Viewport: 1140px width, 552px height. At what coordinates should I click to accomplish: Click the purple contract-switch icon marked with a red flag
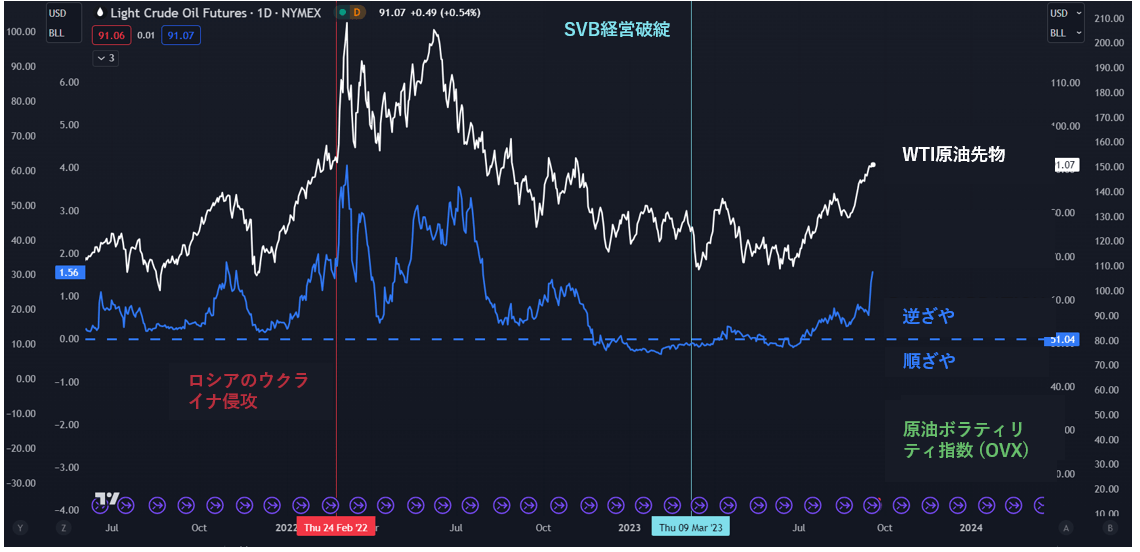[871, 504]
